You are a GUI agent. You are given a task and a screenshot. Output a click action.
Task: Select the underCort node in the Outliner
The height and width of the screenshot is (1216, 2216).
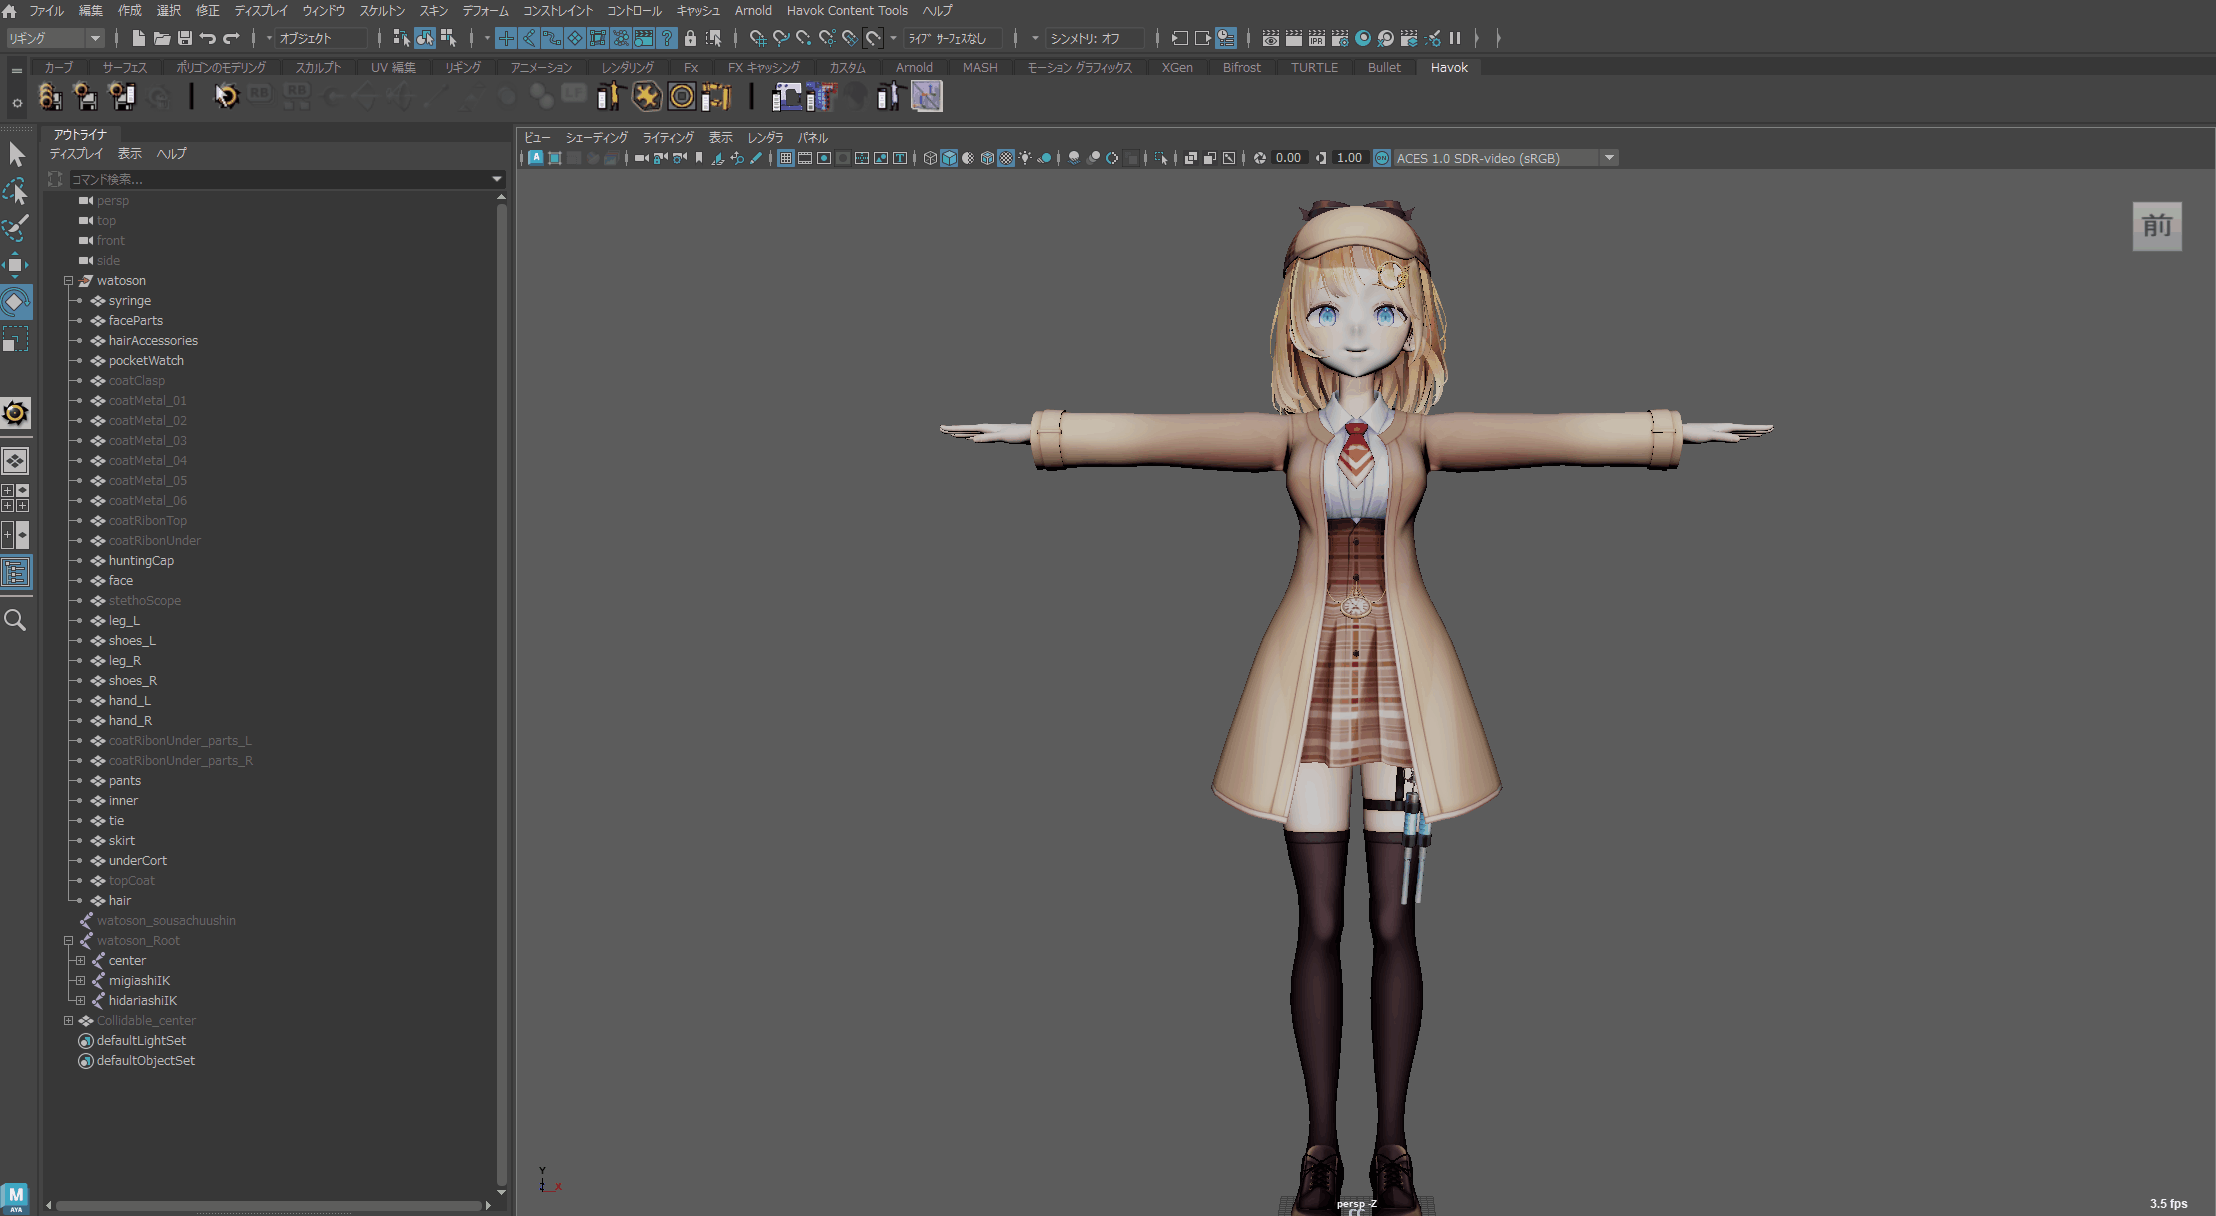[137, 861]
